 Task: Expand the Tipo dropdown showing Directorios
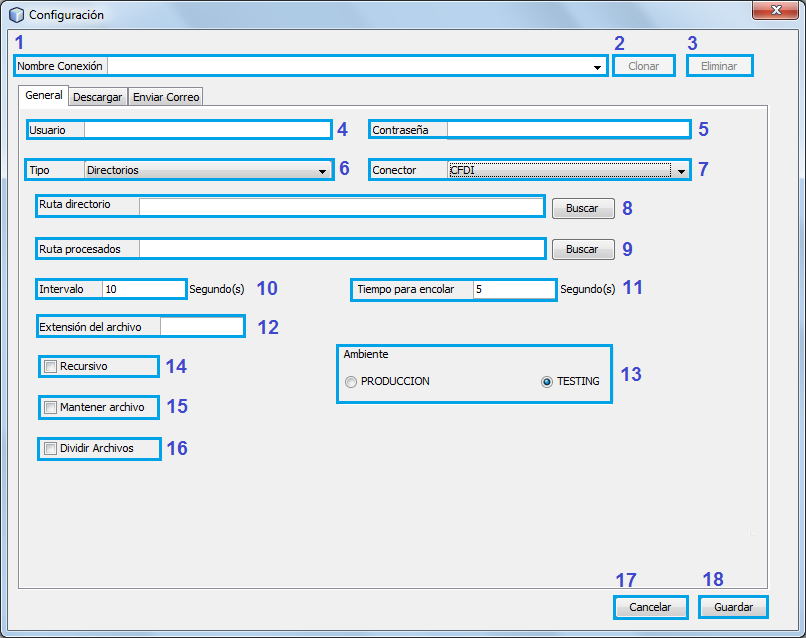(x=322, y=171)
